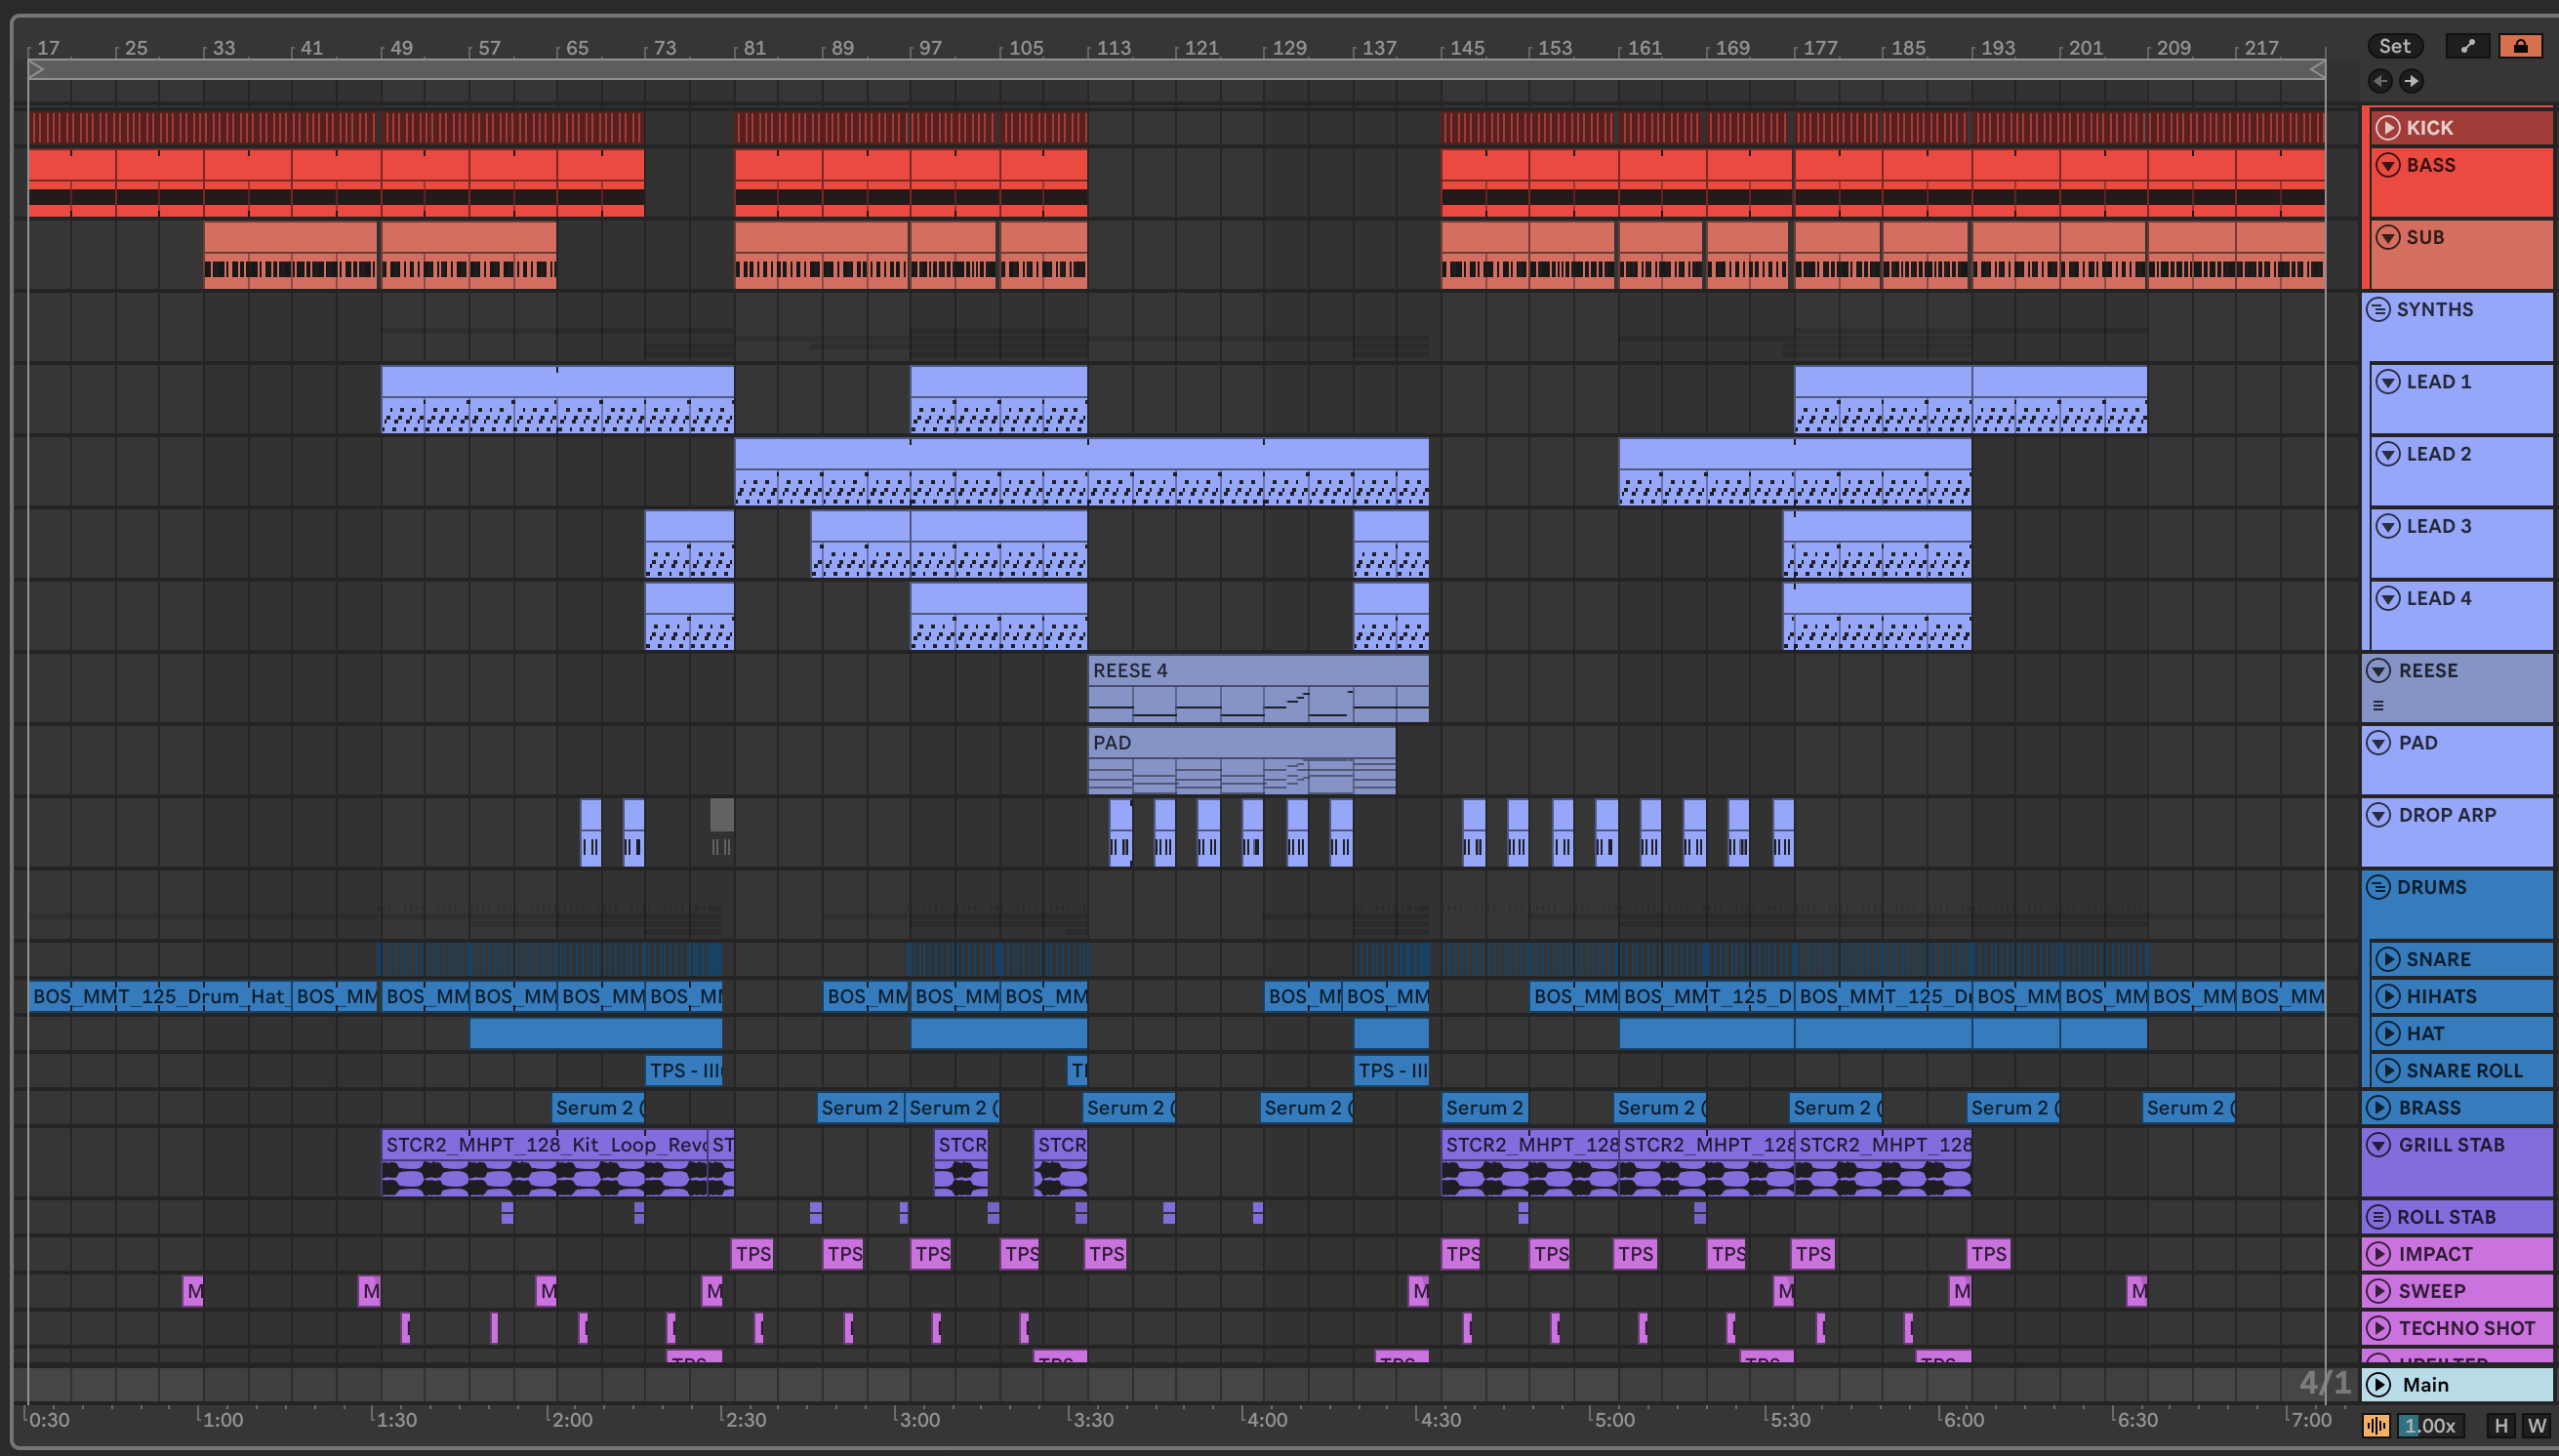
Task: Collapse the SYNTHS group track
Action: point(2379,309)
